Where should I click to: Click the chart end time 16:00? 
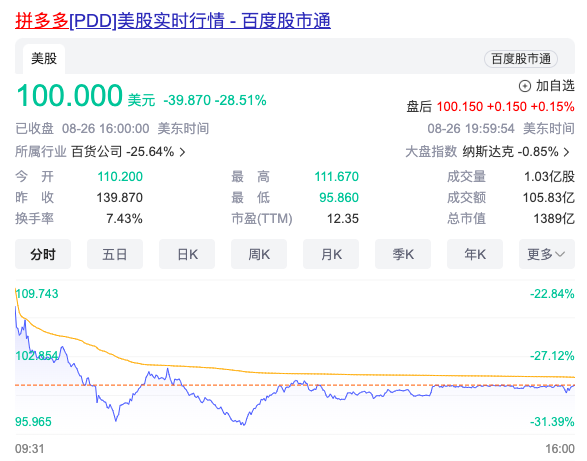(560, 449)
